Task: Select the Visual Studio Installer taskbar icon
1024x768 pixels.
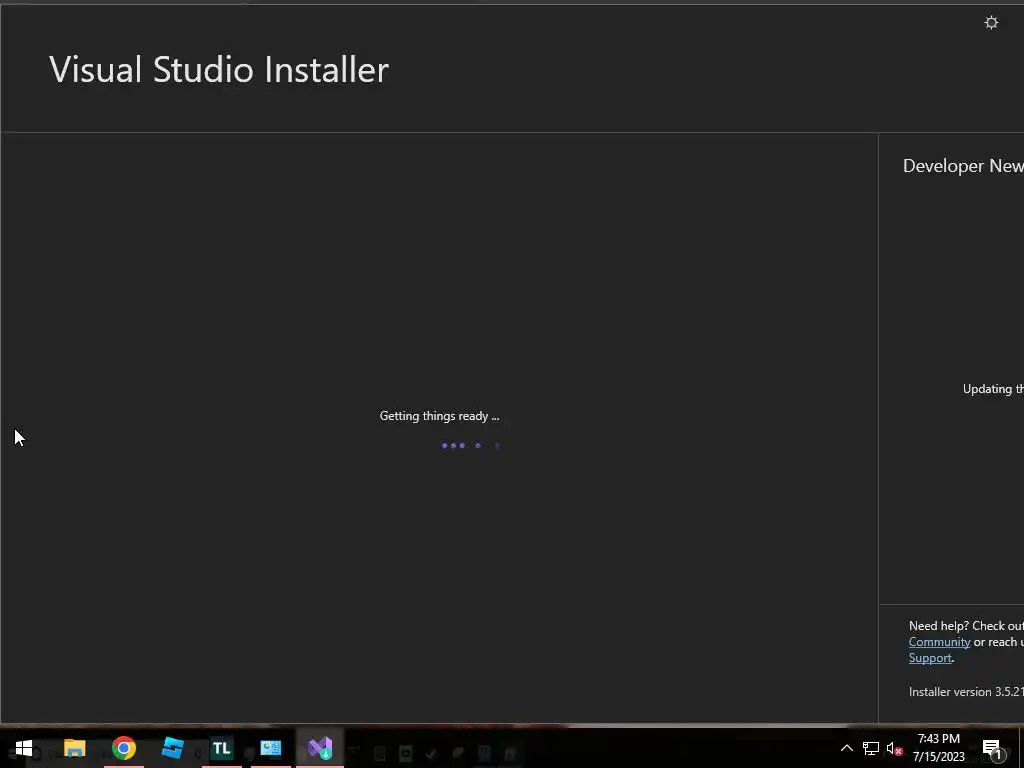Action: [320, 748]
